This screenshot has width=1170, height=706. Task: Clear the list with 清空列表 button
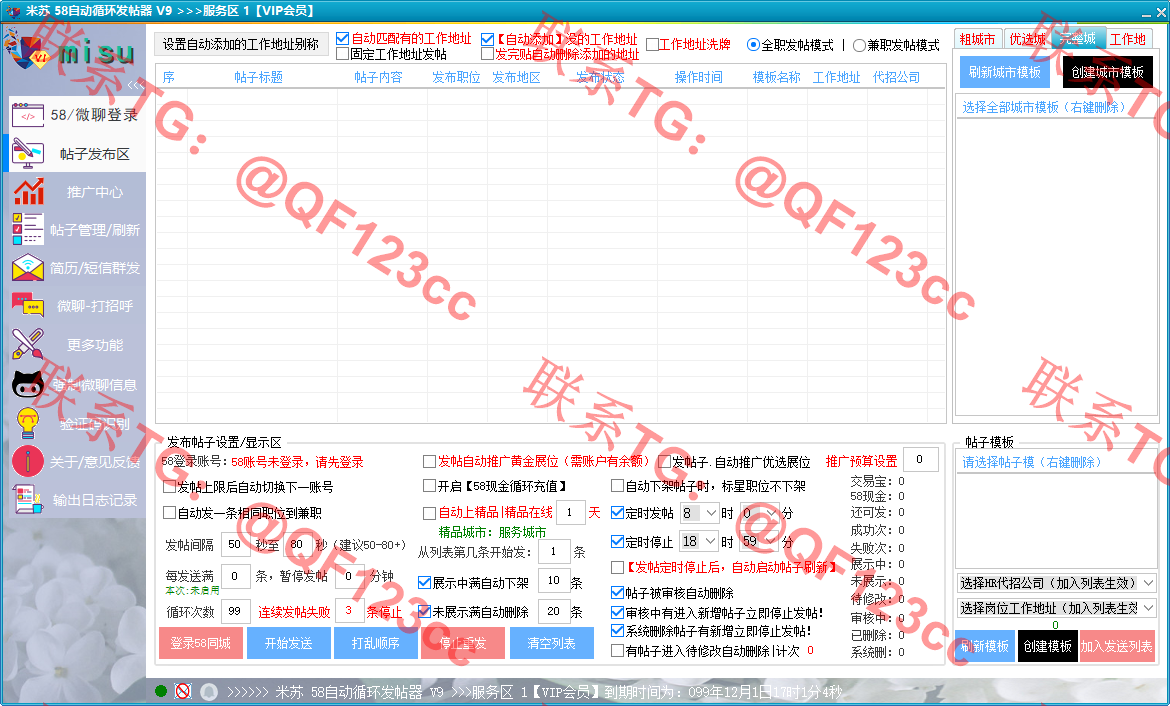551,643
